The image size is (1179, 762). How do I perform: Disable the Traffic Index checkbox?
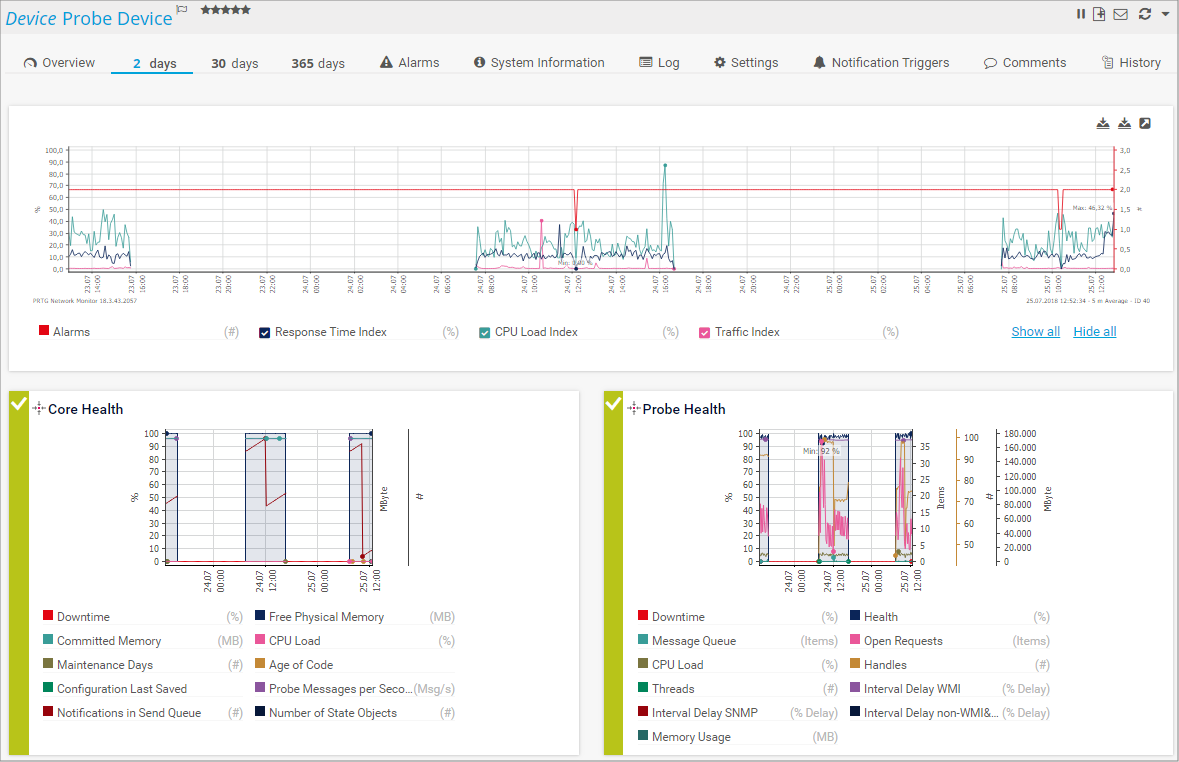(x=705, y=332)
